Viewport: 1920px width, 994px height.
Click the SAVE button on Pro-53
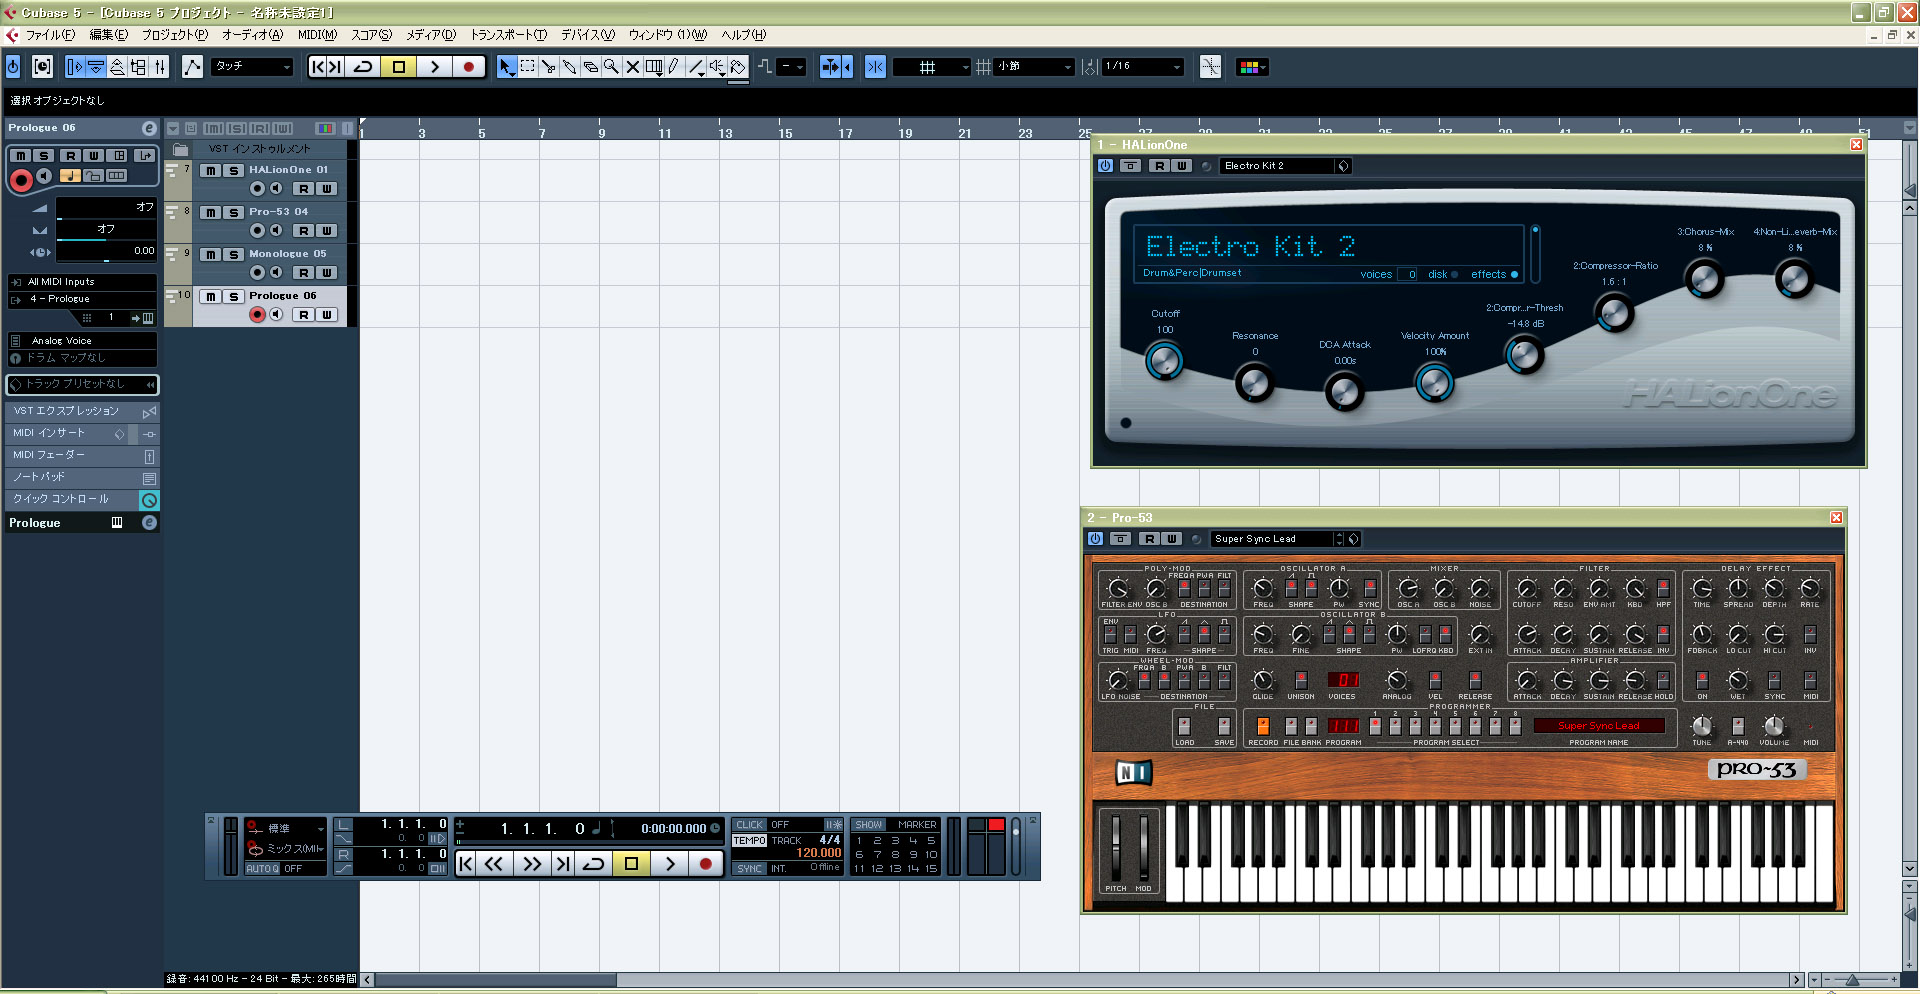pyautogui.click(x=1224, y=727)
